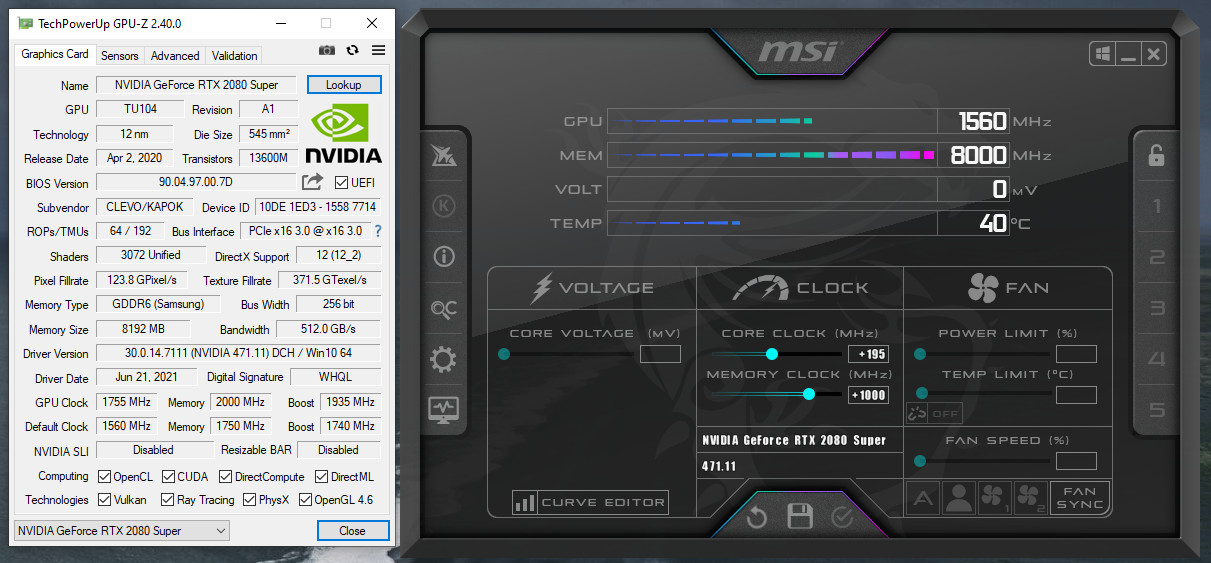1211x563 pixels.
Task: Click the NVIDIA logo in GPU-Z
Action: pyautogui.click(x=343, y=134)
